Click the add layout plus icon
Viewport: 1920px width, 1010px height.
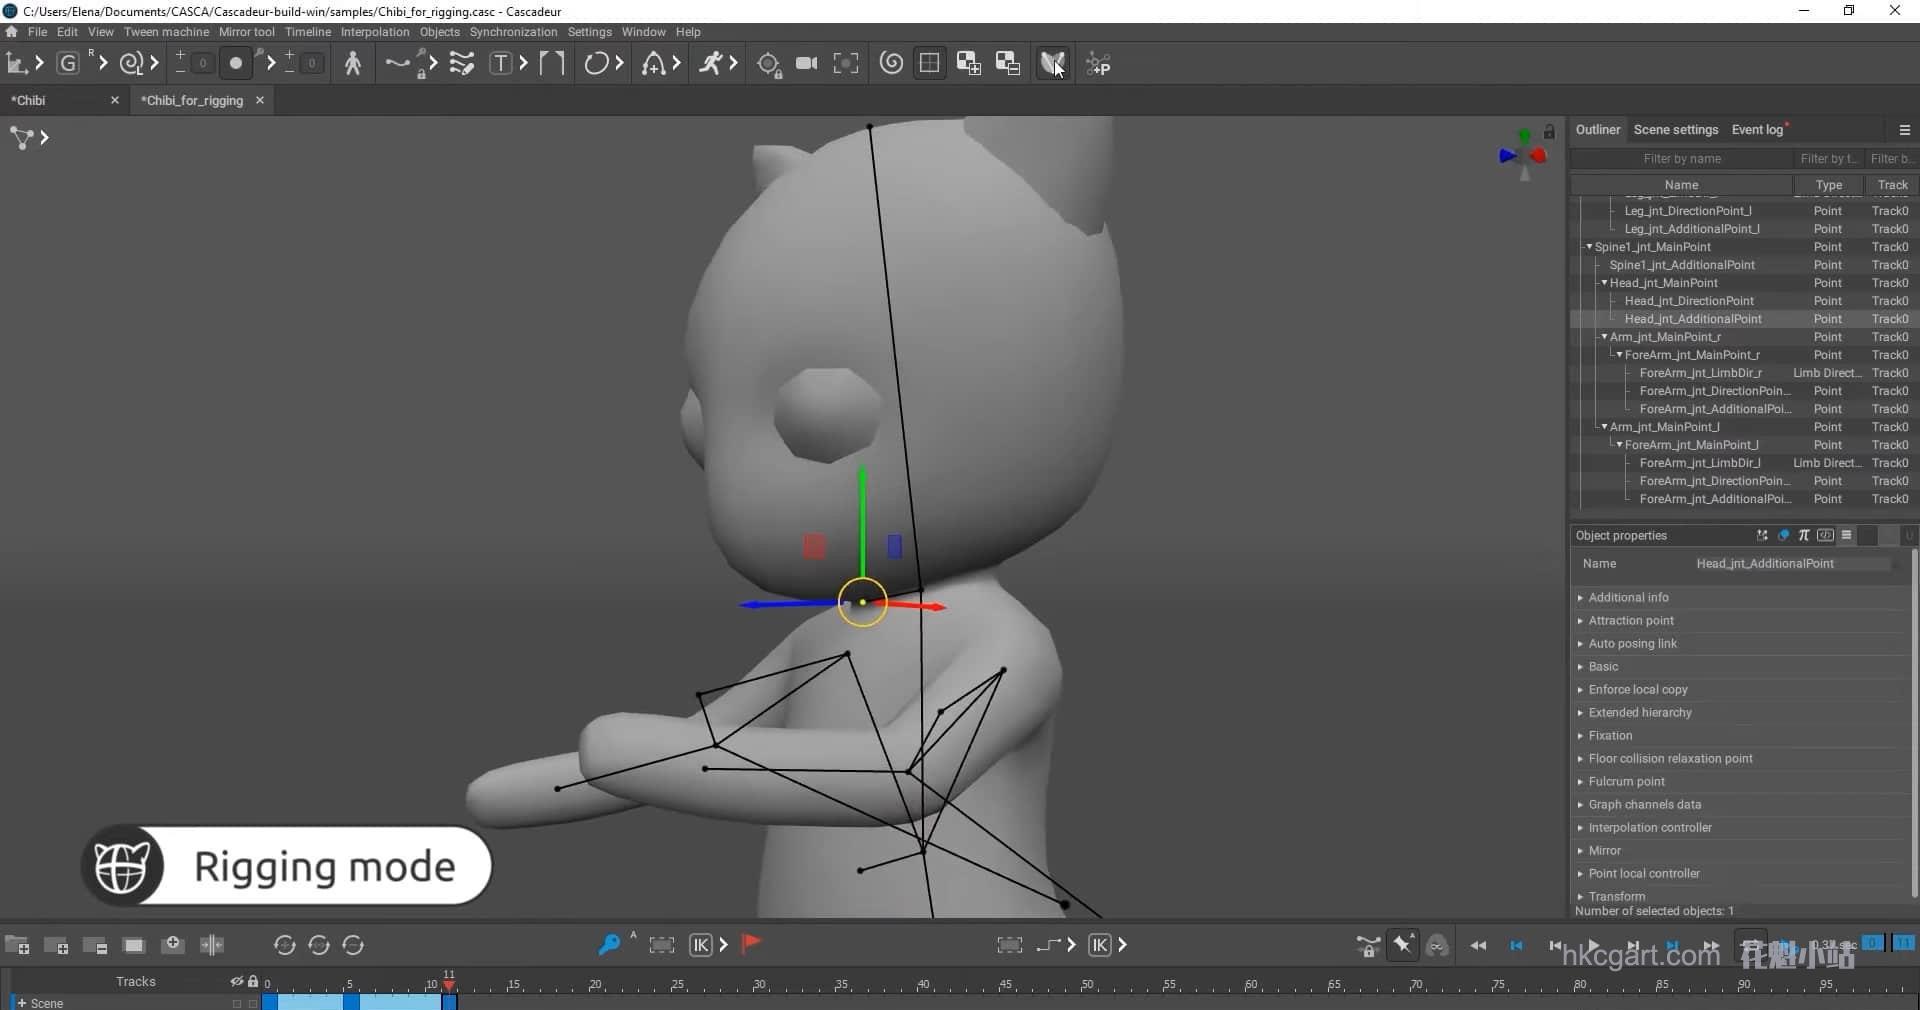coord(968,64)
